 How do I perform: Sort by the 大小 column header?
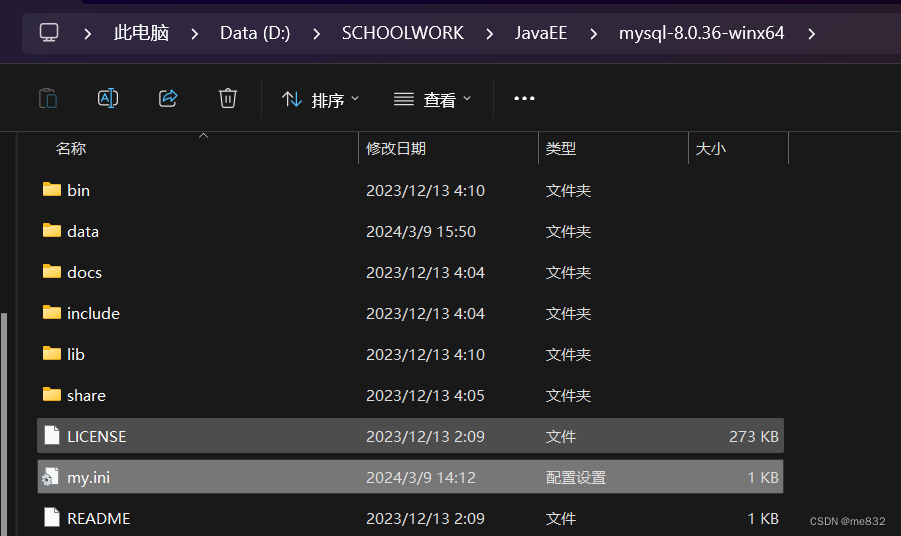click(711, 149)
